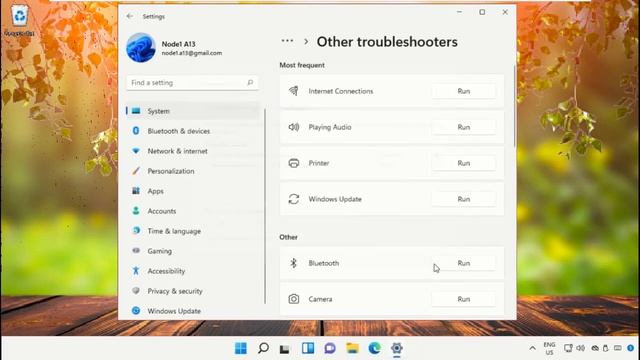Select Gaming in sidebar
Viewport: 640px width, 360px height.
coord(193,251)
